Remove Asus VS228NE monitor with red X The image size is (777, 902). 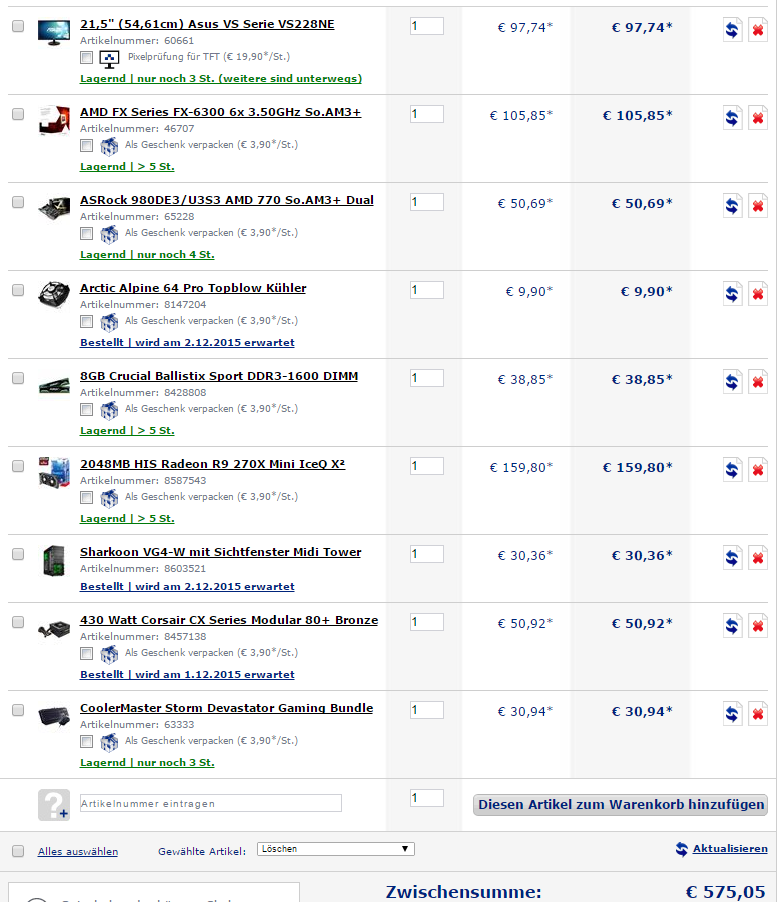758,30
